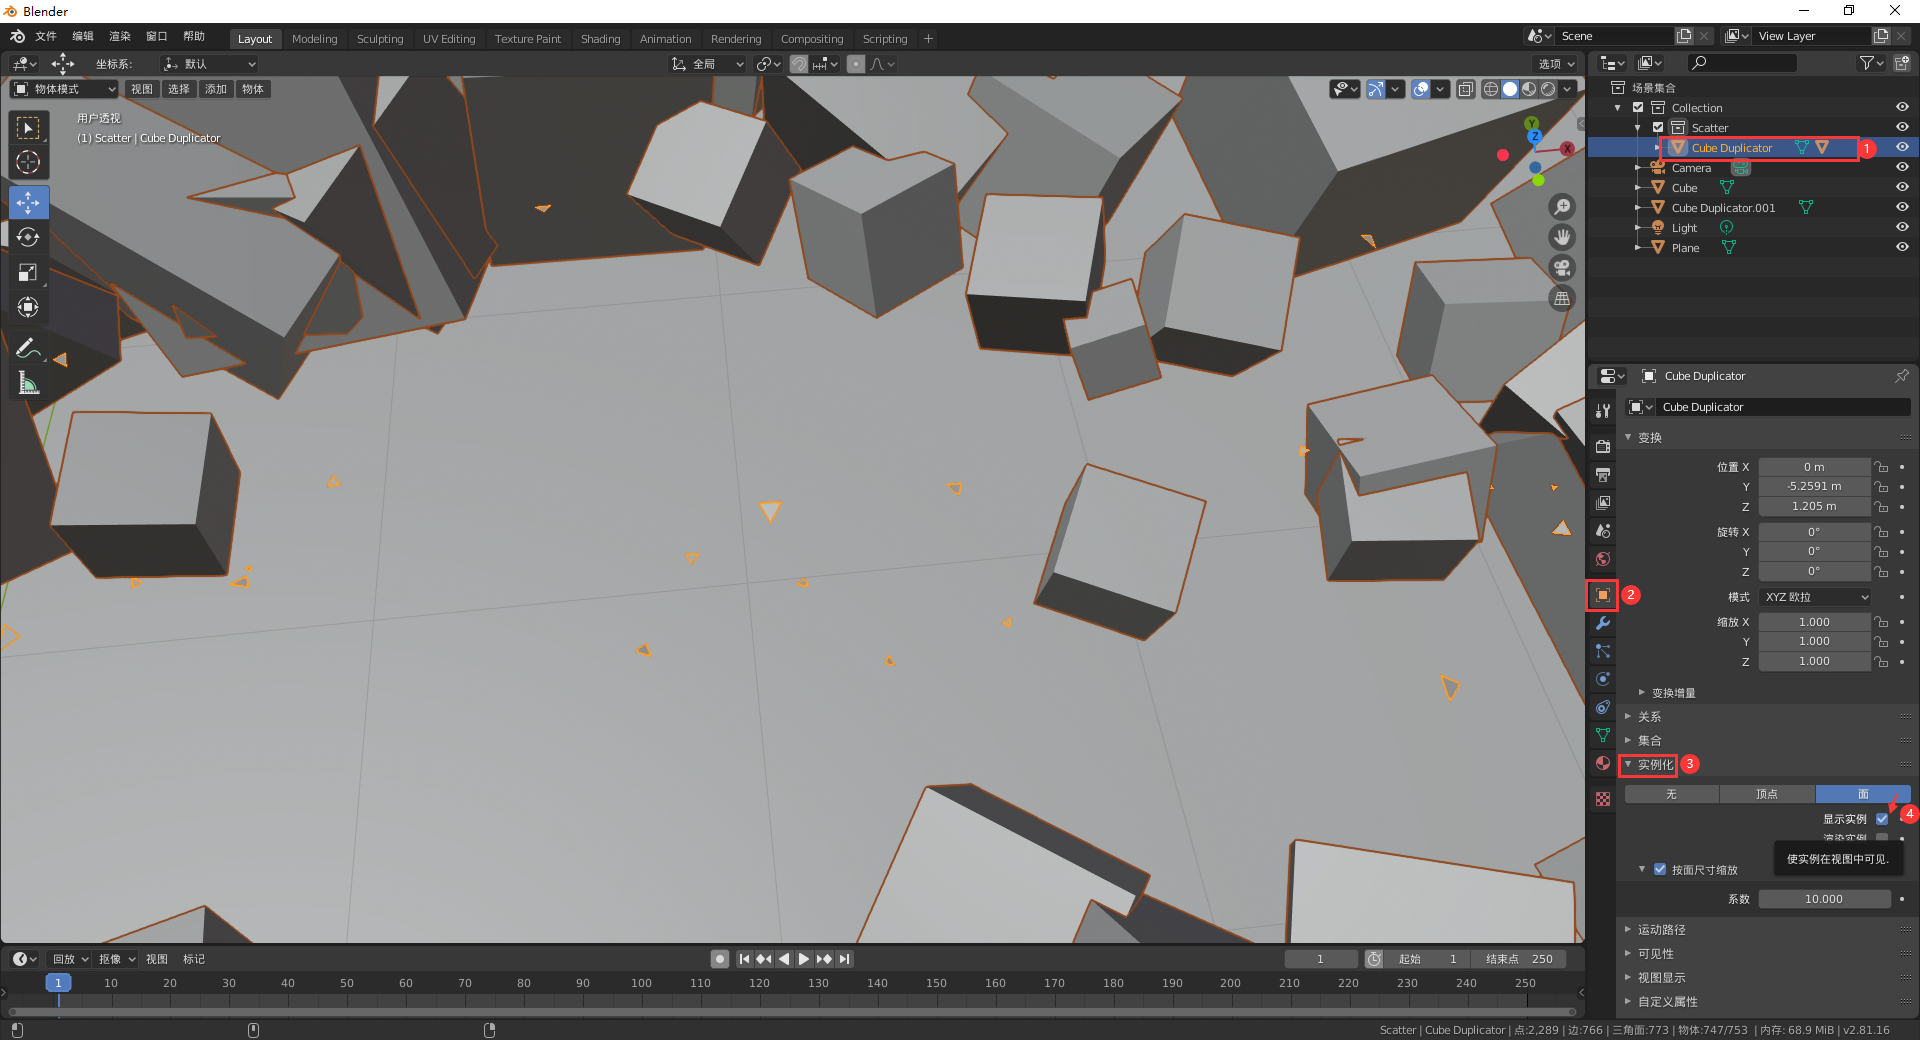Toggle the 显示实例 checkbox
This screenshot has height=1040, width=1920.
point(1882,819)
